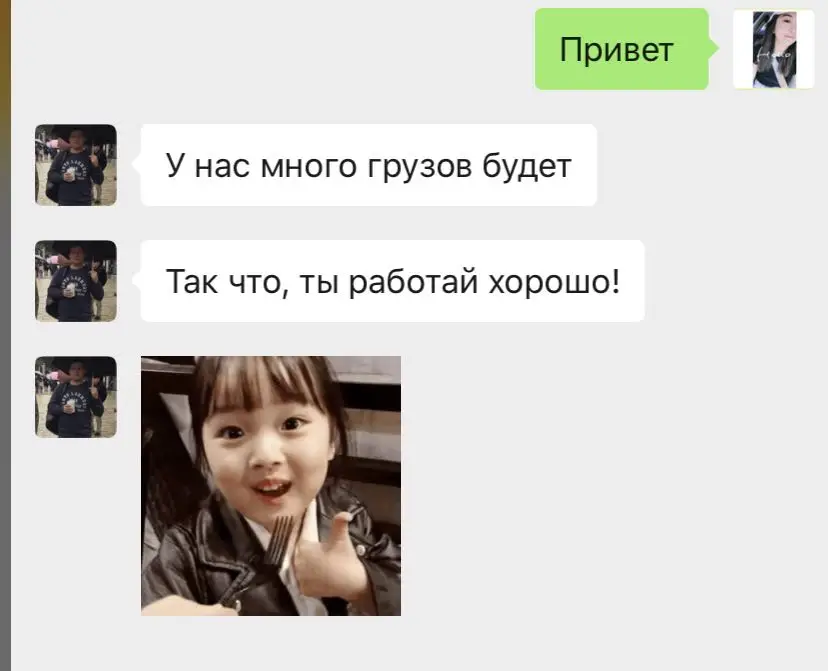Screen dimensions: 828x671
Task: Open contact avatar beside the girl sticker
Action: (x=76, y=397)
